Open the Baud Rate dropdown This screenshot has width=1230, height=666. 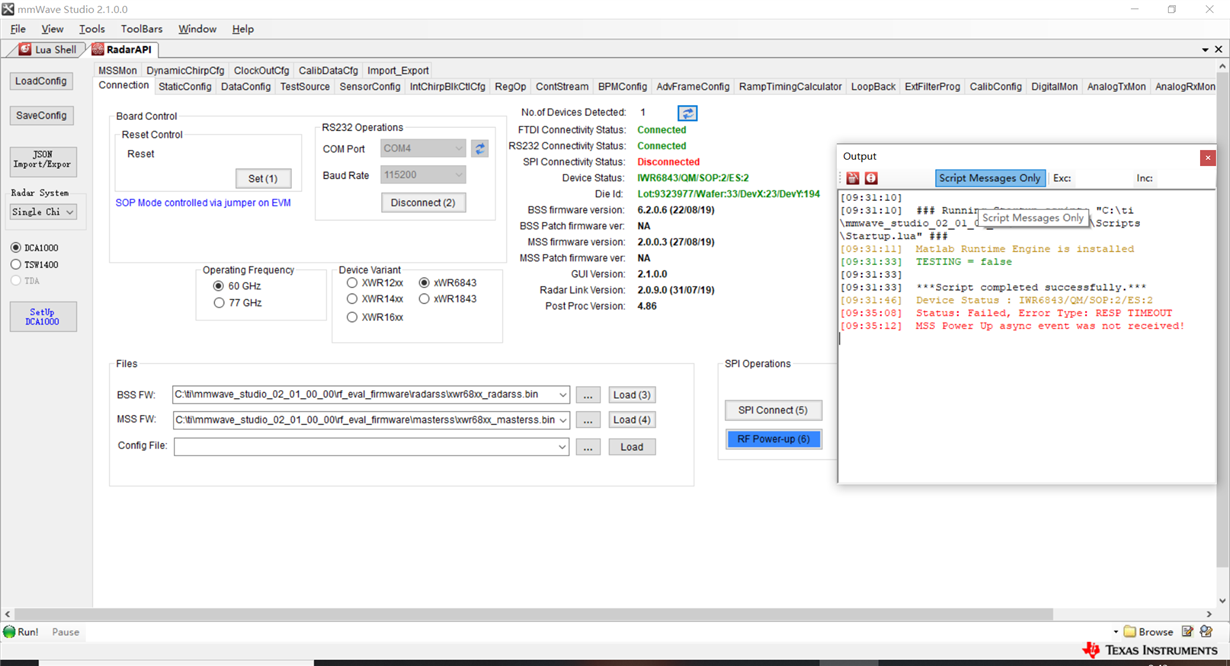click(x=423, y=175)
